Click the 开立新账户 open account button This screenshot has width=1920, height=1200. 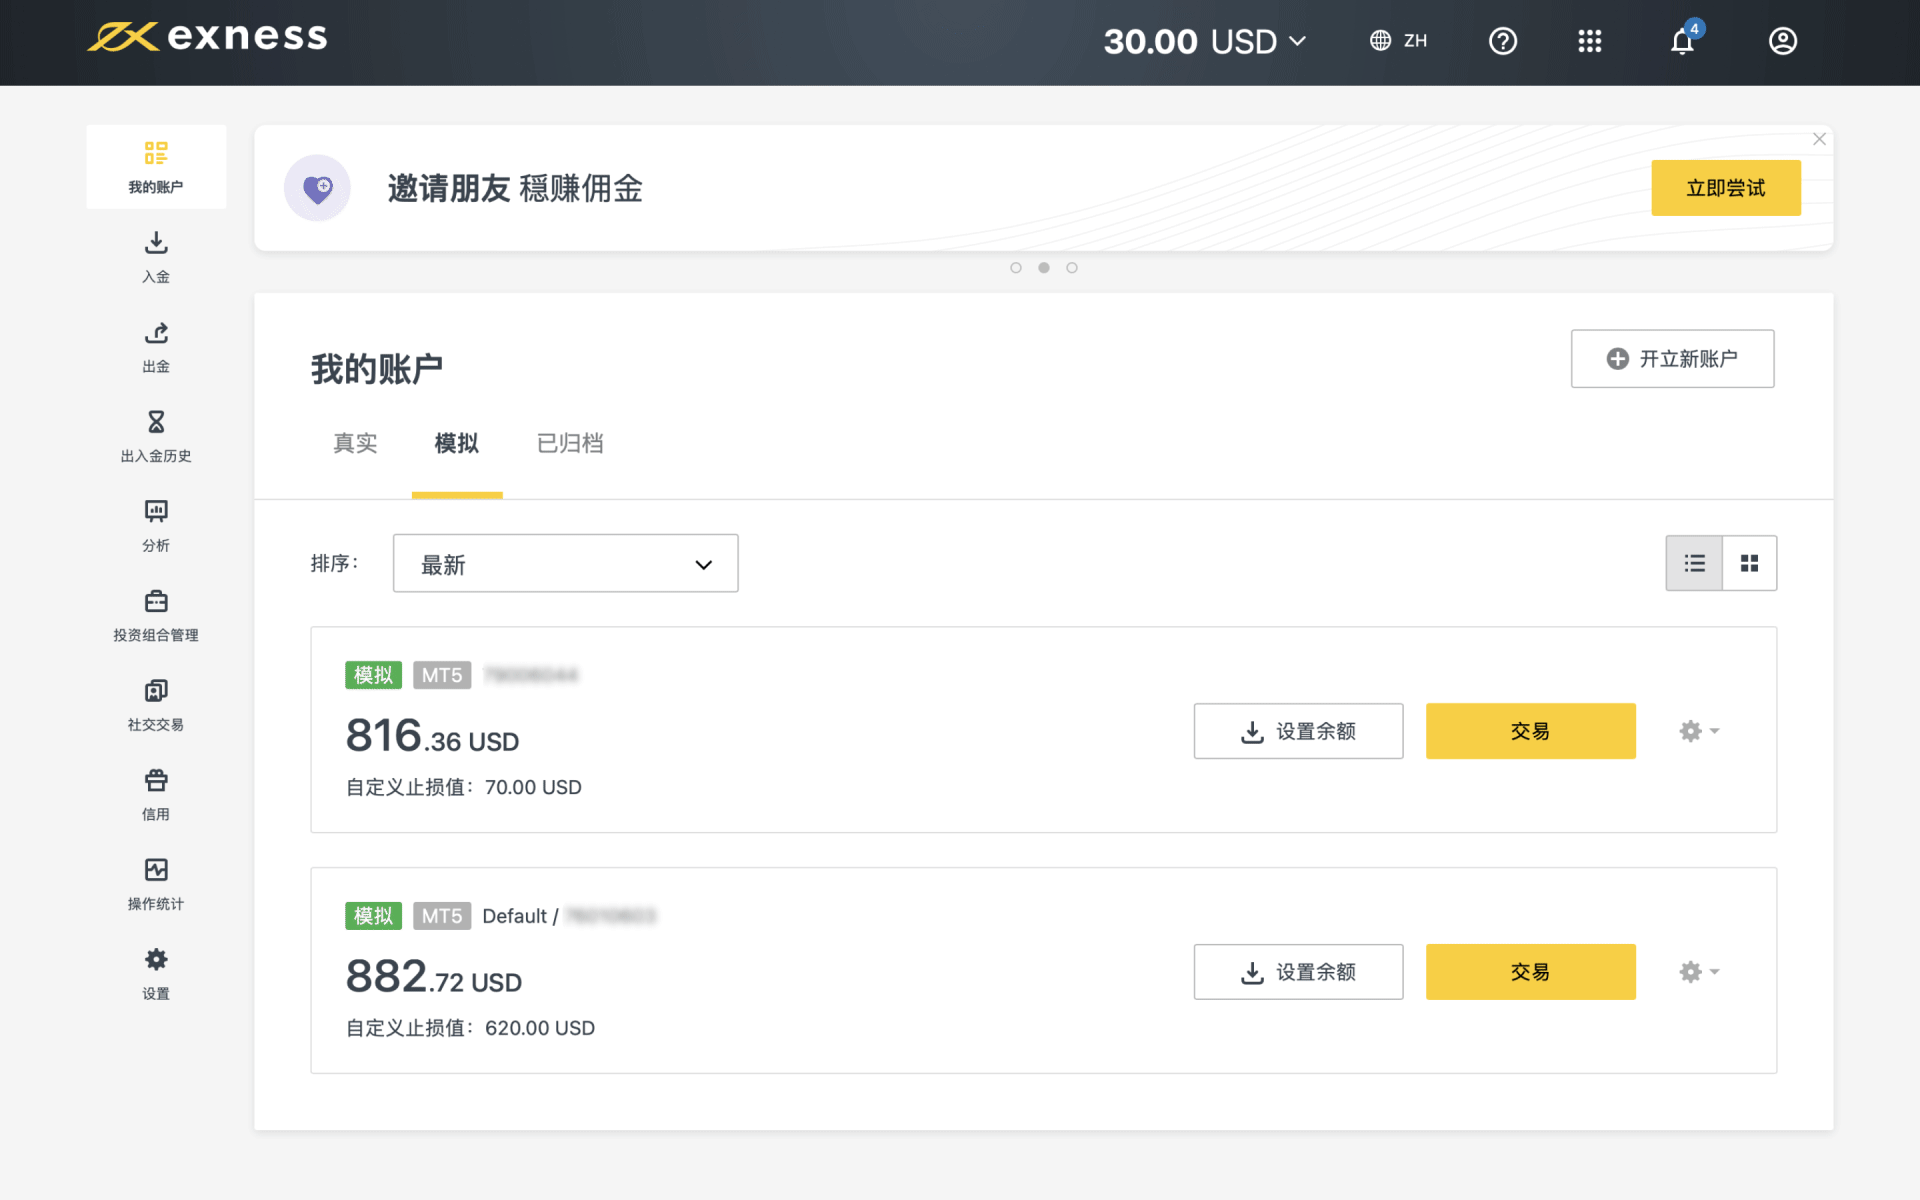pyautogui.click(x=1672, y=359)
